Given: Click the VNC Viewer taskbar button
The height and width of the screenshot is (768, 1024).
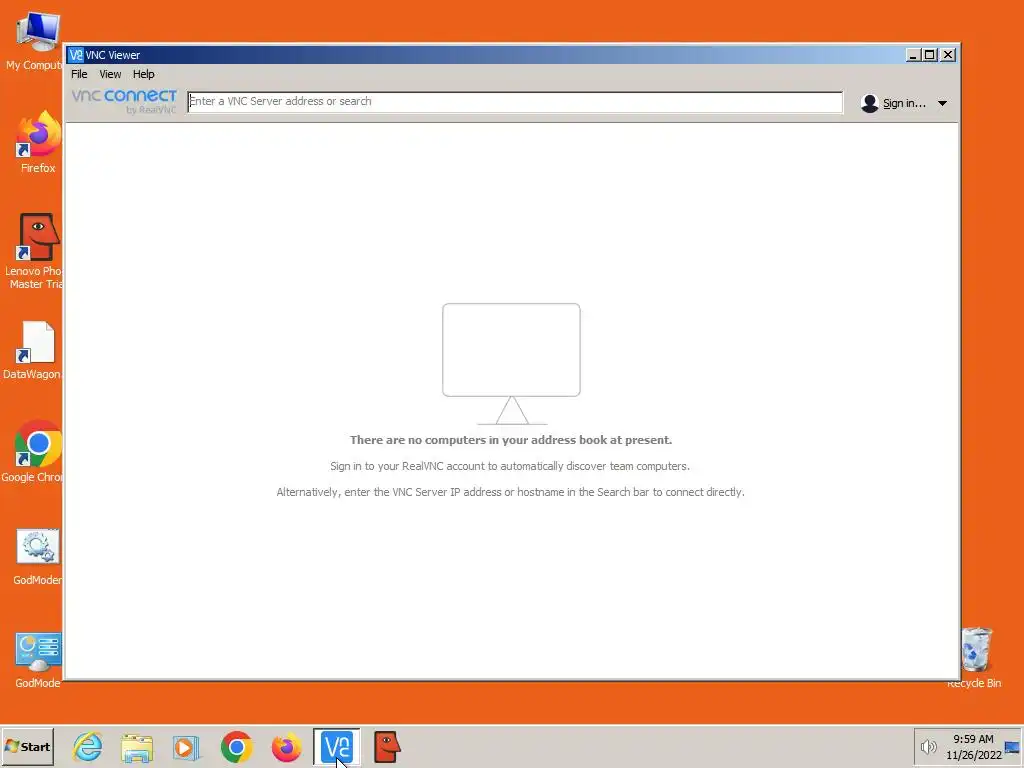Looking at the screenshot, I should pos(337,747).
